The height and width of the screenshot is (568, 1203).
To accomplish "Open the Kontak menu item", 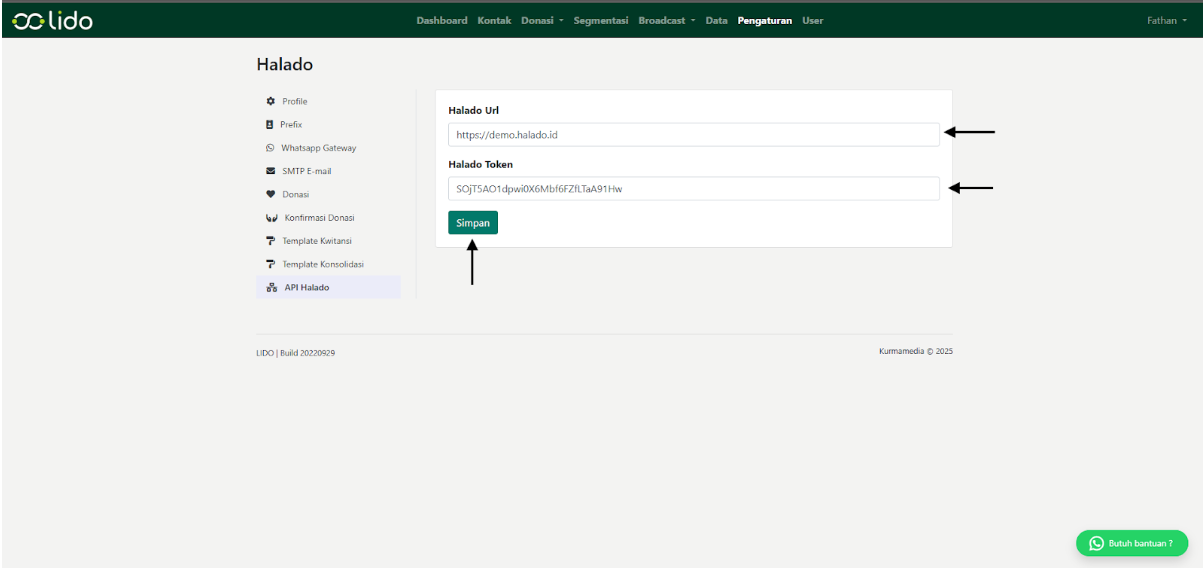I will tap(494, 21).
